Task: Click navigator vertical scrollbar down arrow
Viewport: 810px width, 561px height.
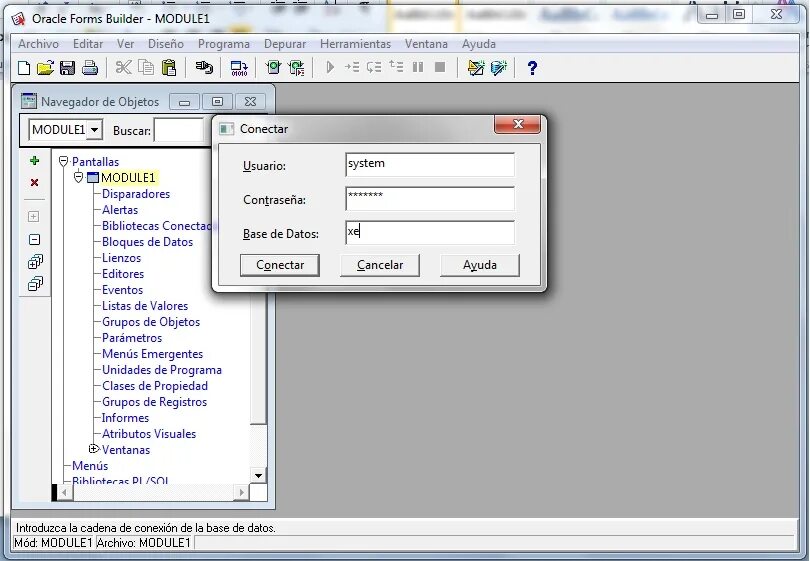Action: [258, 475]
